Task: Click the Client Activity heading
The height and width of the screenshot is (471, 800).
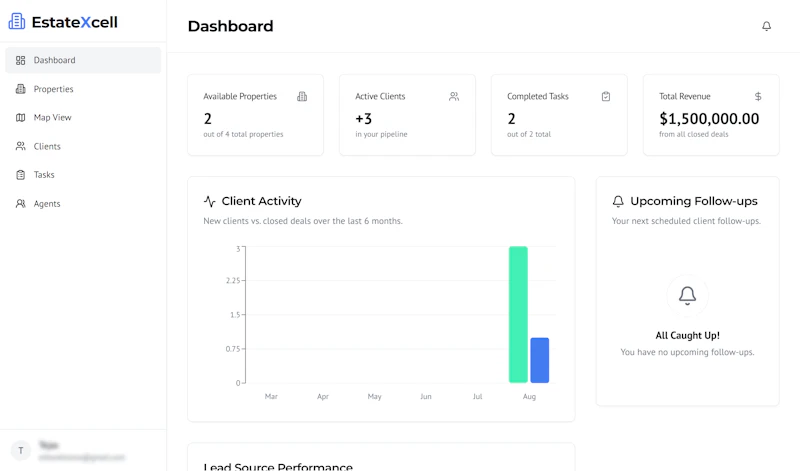Action: point(261,201)
